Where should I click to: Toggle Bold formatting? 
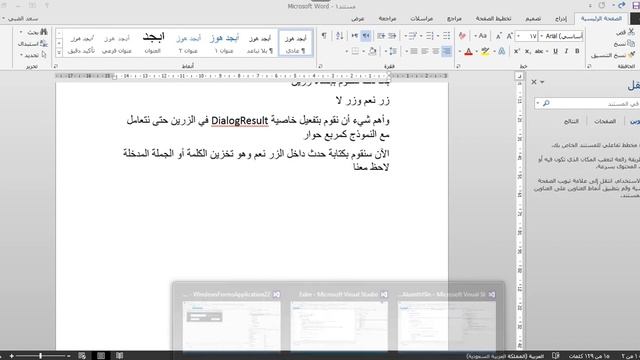pyautogui.click(x=577, y=51)
